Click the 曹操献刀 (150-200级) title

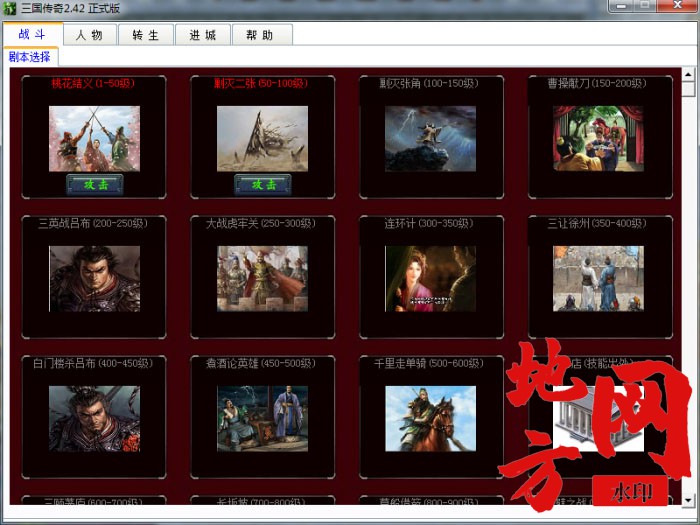click(597, 83)
